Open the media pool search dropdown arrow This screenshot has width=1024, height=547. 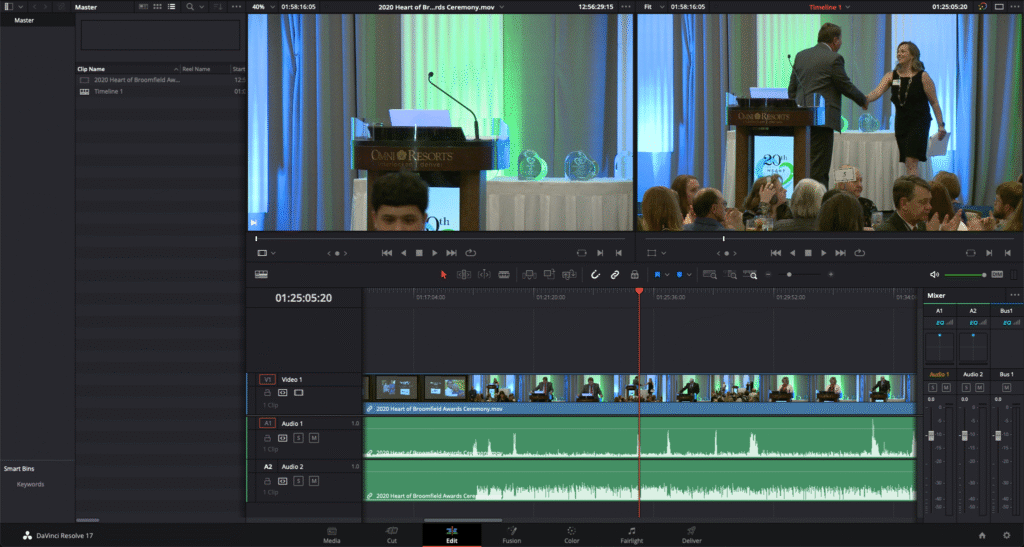201,7
